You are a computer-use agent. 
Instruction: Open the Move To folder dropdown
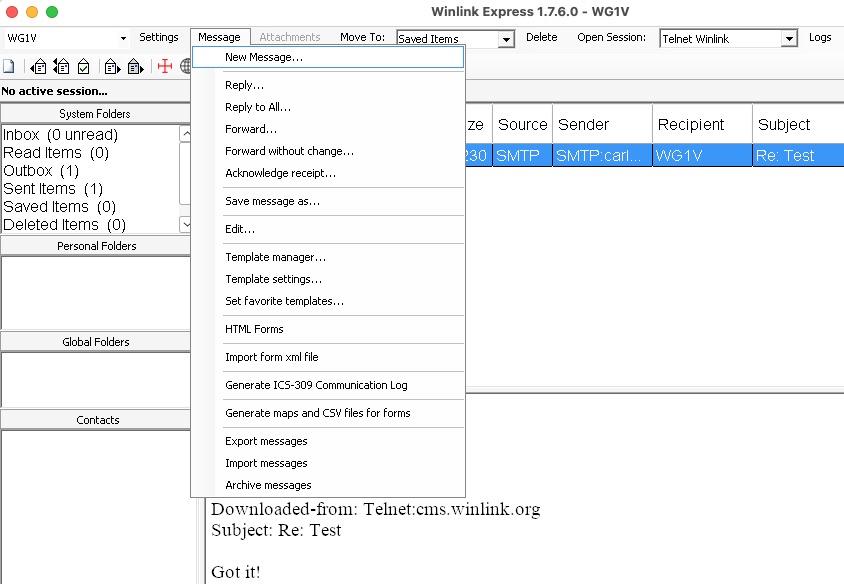506,39
